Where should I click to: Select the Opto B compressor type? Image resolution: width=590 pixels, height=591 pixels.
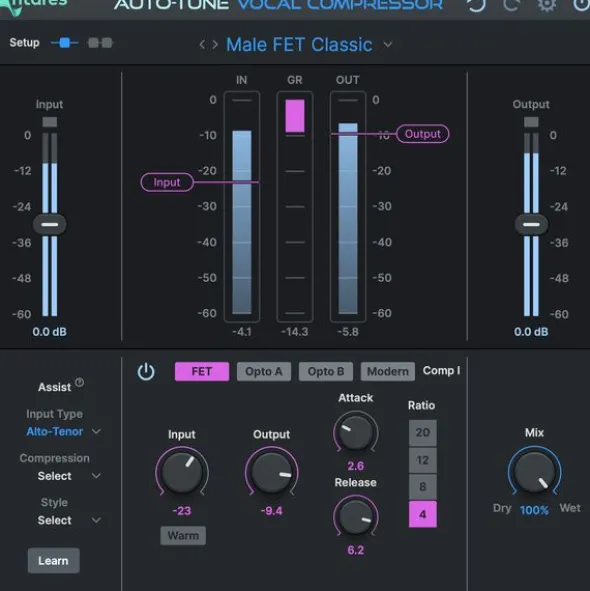coord(326,372)
